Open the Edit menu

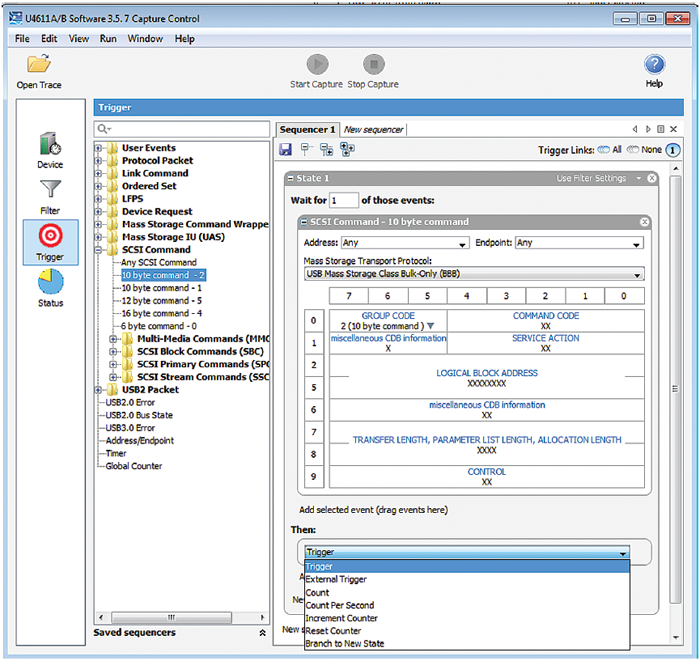click(49, 39)
